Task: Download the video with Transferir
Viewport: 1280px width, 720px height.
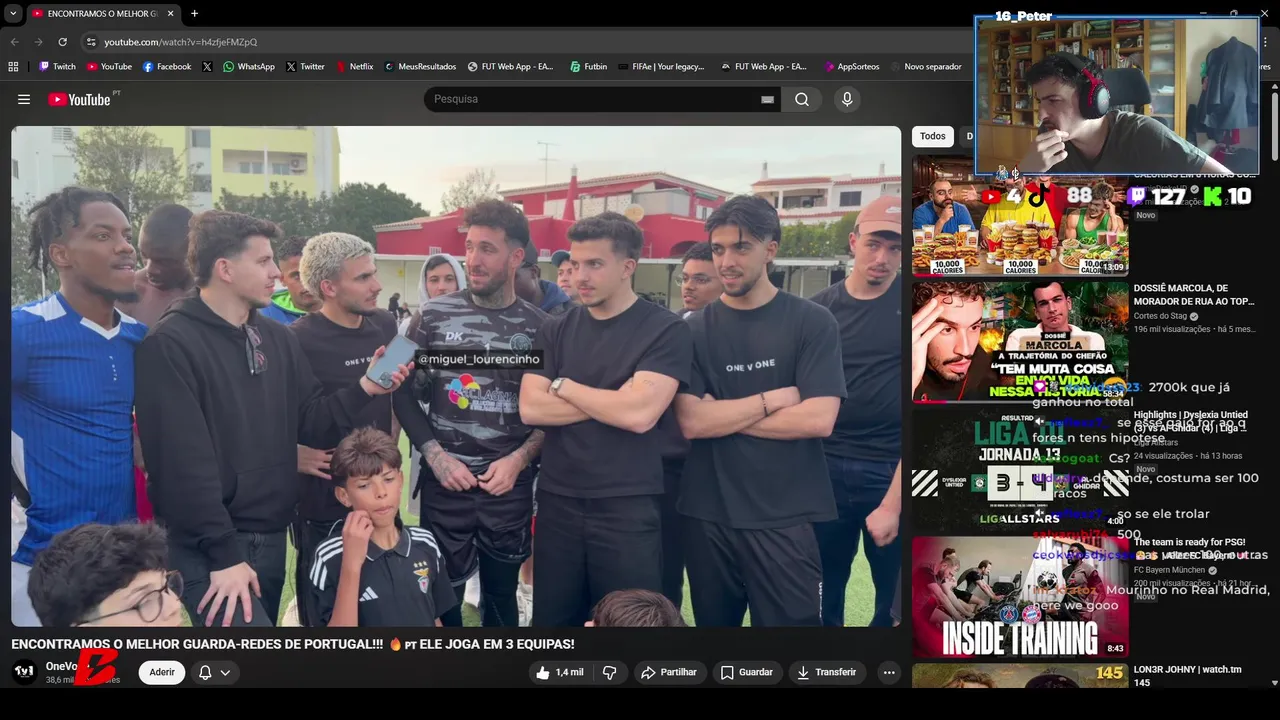Action: pos(826,673)
